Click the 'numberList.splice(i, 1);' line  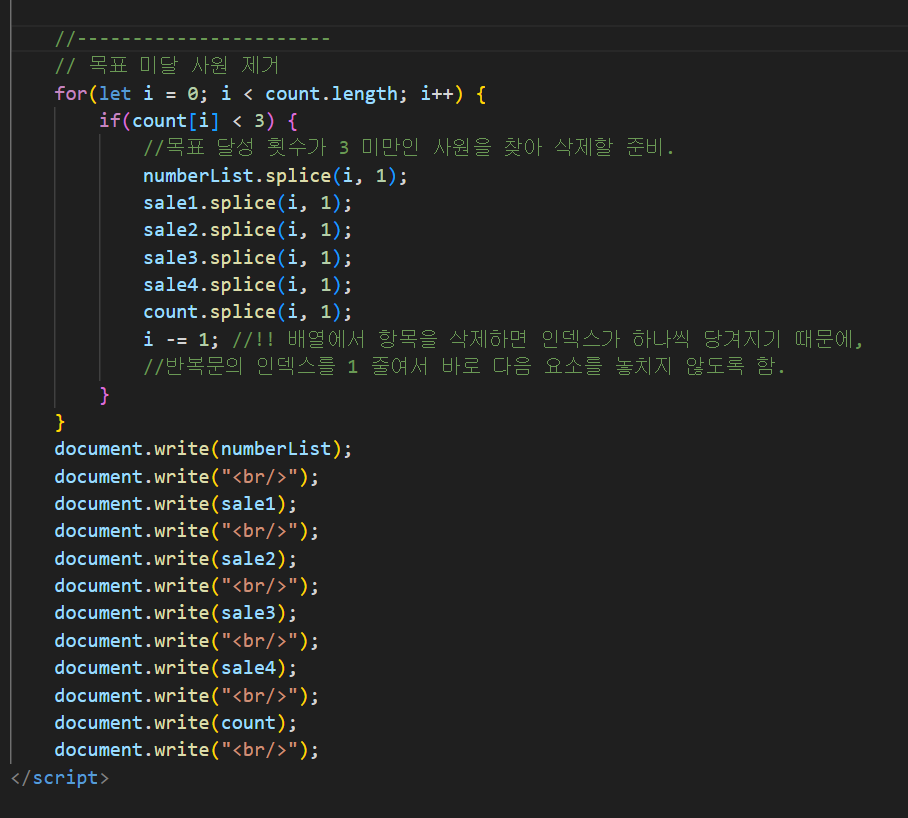point(275,176)
